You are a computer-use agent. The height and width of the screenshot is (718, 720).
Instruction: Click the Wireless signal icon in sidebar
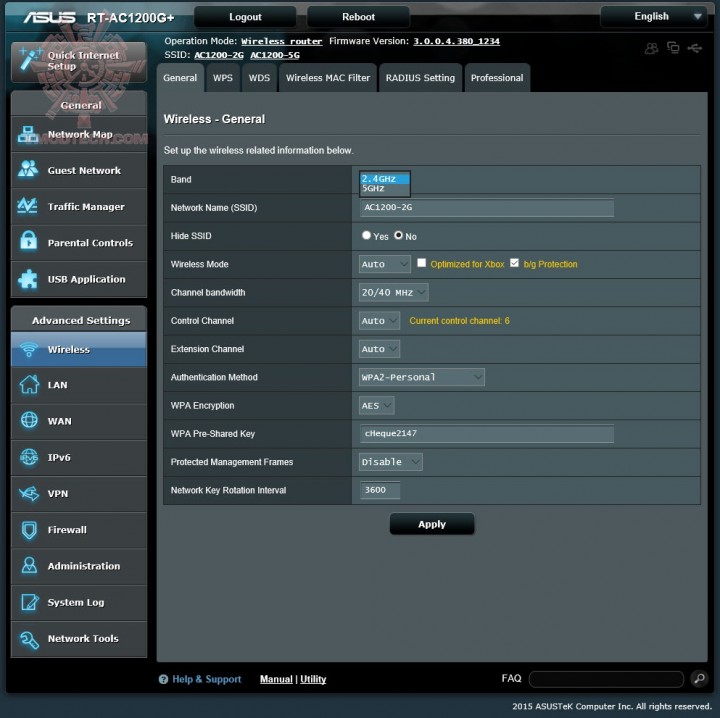click(28, 349)
